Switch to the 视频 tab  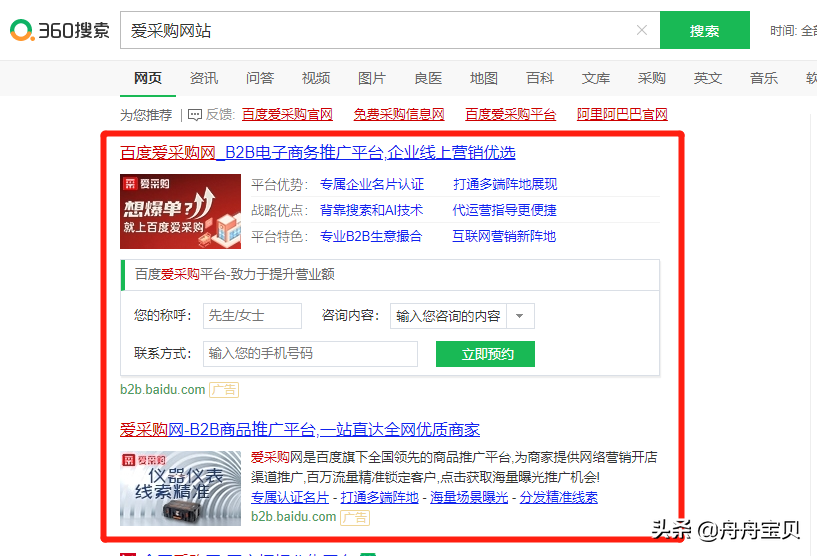click(316, 78)
